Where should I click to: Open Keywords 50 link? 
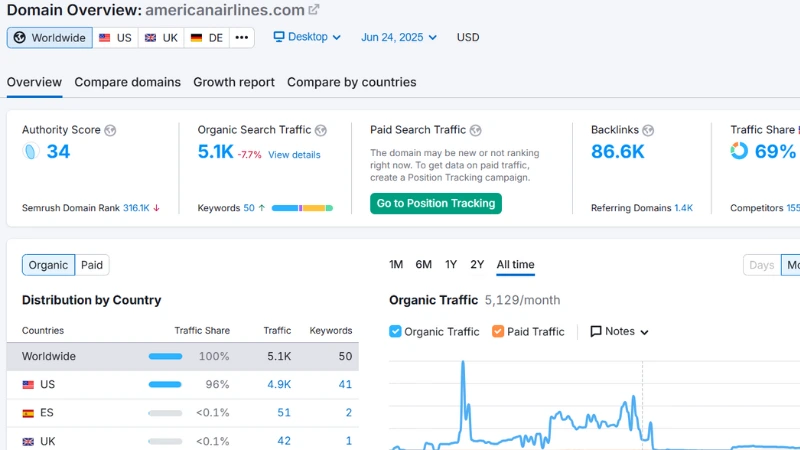coord(248,208)
